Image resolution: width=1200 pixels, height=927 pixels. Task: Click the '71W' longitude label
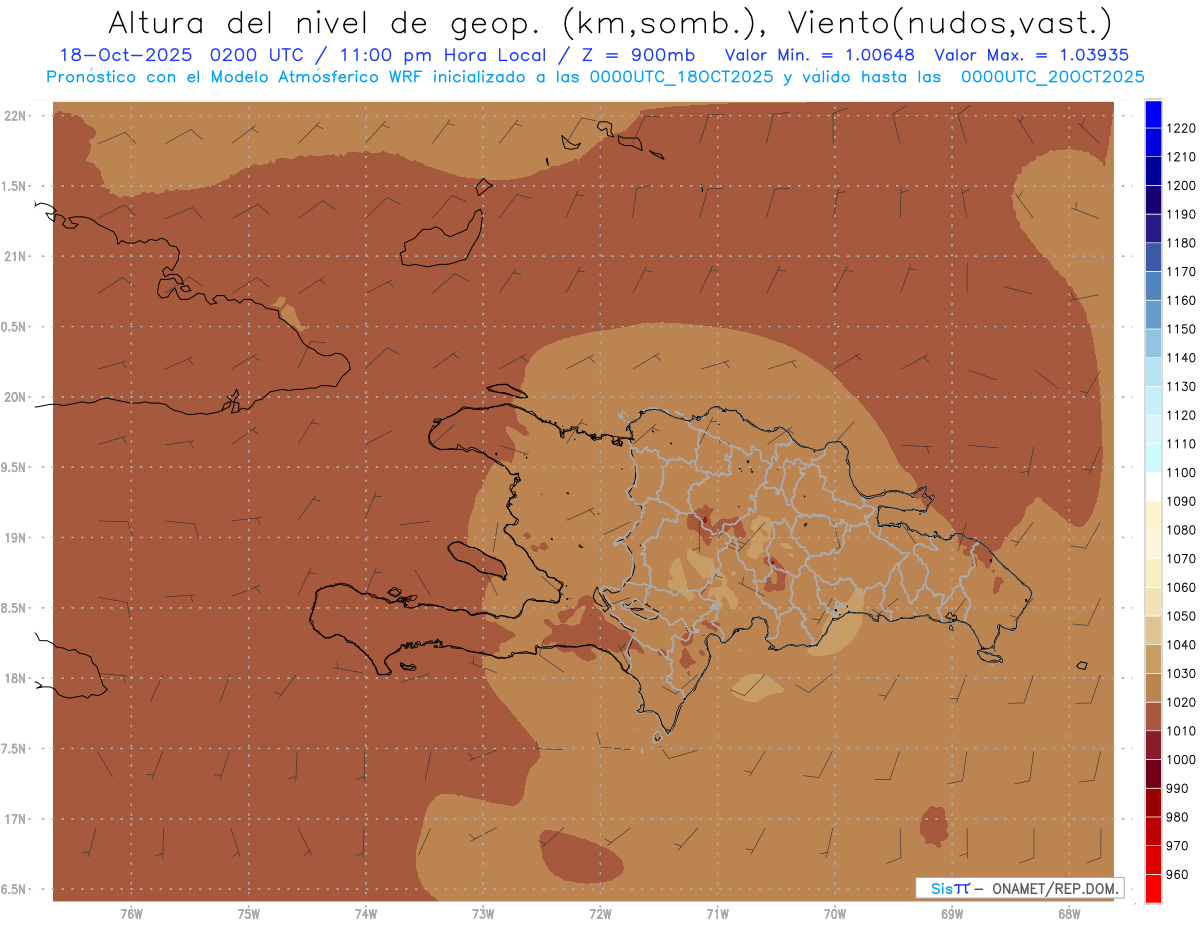pyautogui.click(x=717, y=914)
